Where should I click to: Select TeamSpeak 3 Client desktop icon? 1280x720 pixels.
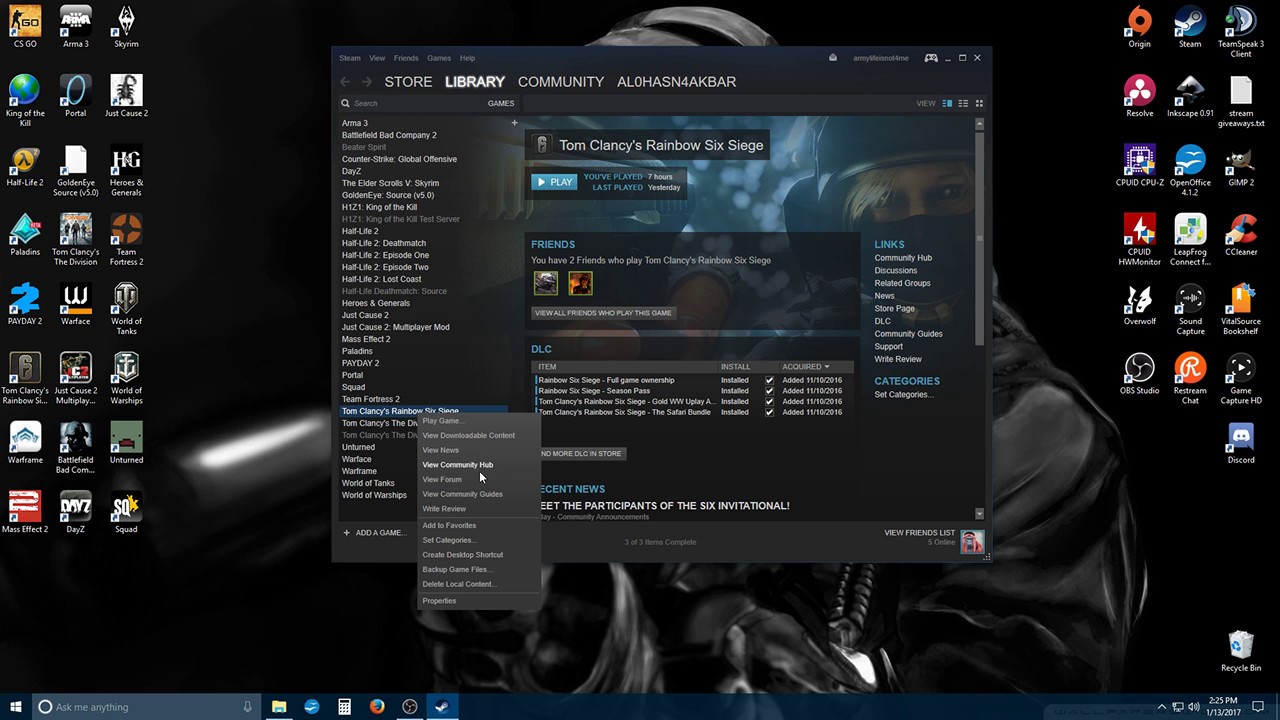(x=1241, y=32)
